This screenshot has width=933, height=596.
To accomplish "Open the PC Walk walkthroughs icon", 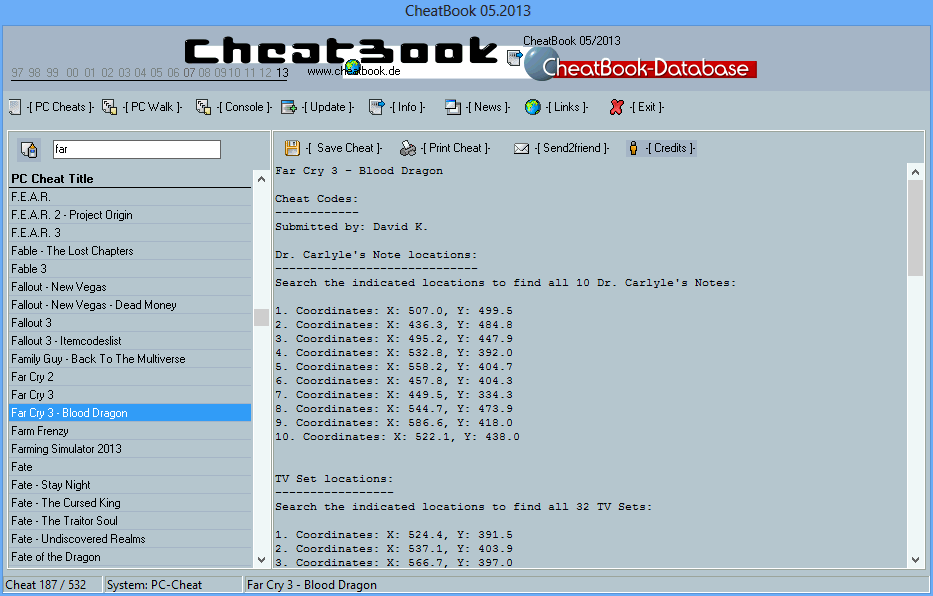I will click(109, 107).
